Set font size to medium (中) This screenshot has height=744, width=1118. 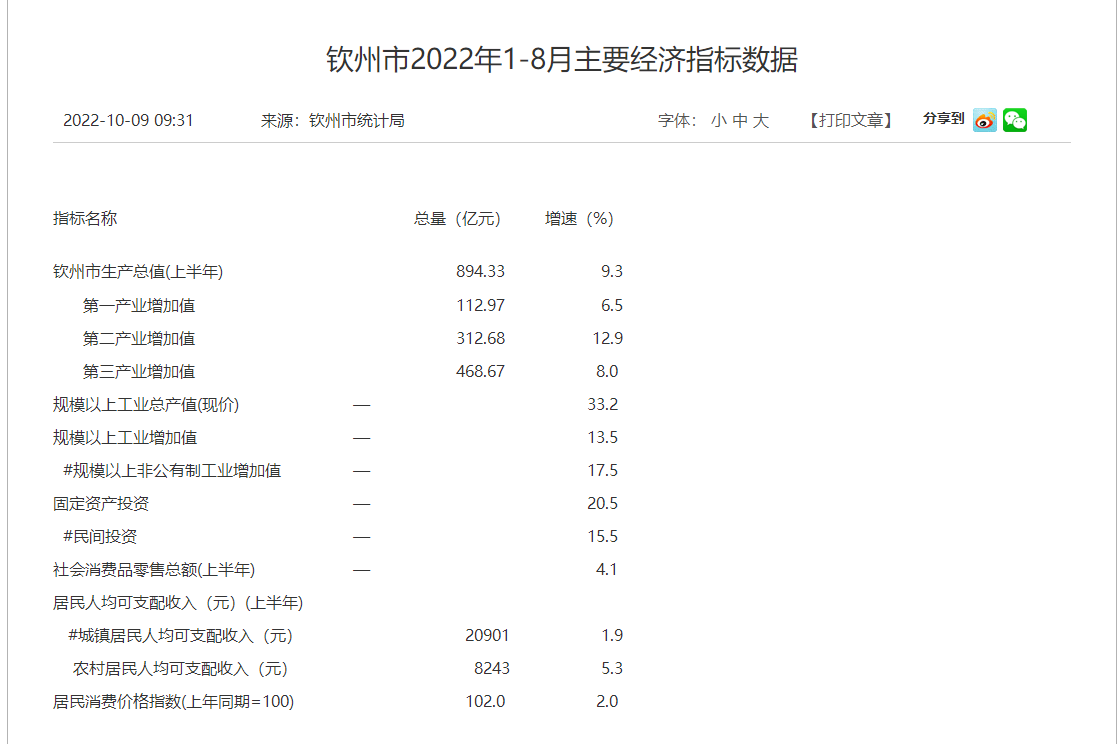pos(740,121)
